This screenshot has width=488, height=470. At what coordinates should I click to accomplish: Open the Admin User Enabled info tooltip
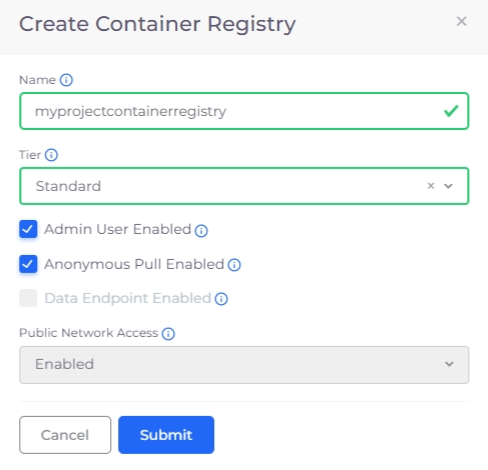(x=201, y=231)
